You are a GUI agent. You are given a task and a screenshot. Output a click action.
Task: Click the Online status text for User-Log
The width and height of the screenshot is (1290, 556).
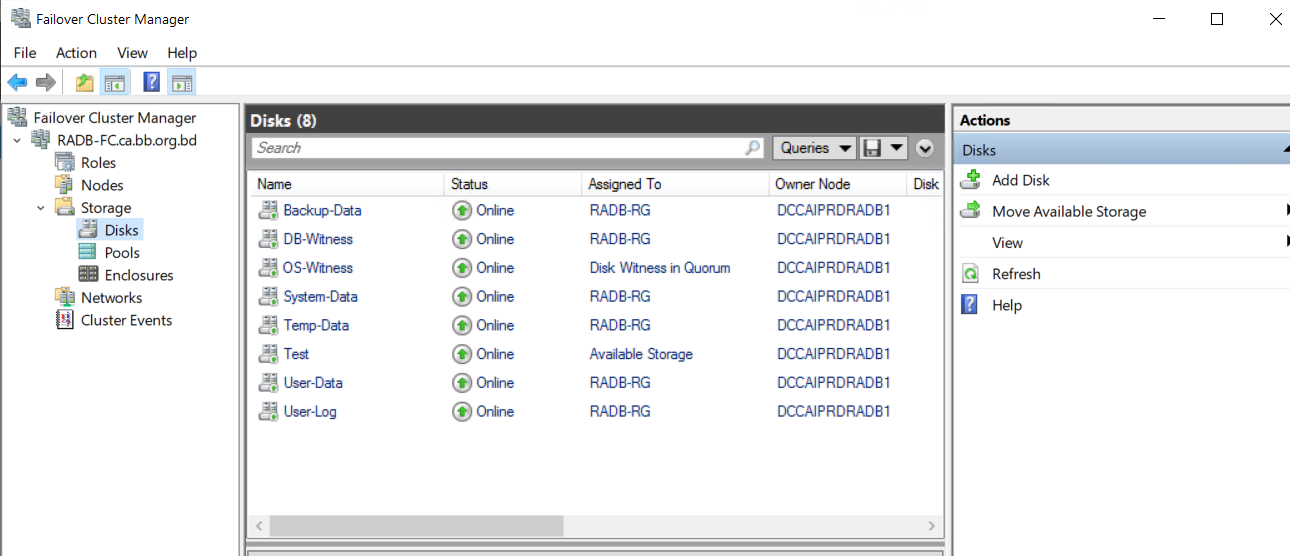point(495,411)
